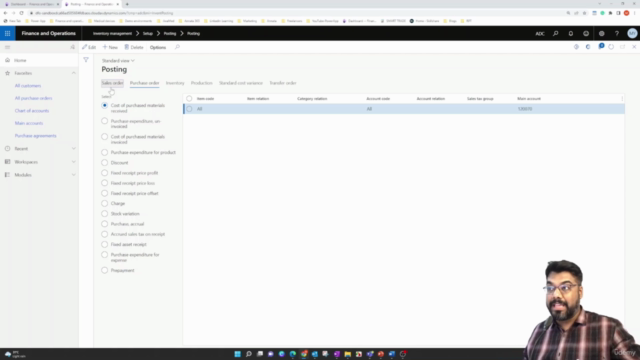Collapse the Favorites section chevron
The height and width of the screenshot is (360, 640).
(73, 73)
